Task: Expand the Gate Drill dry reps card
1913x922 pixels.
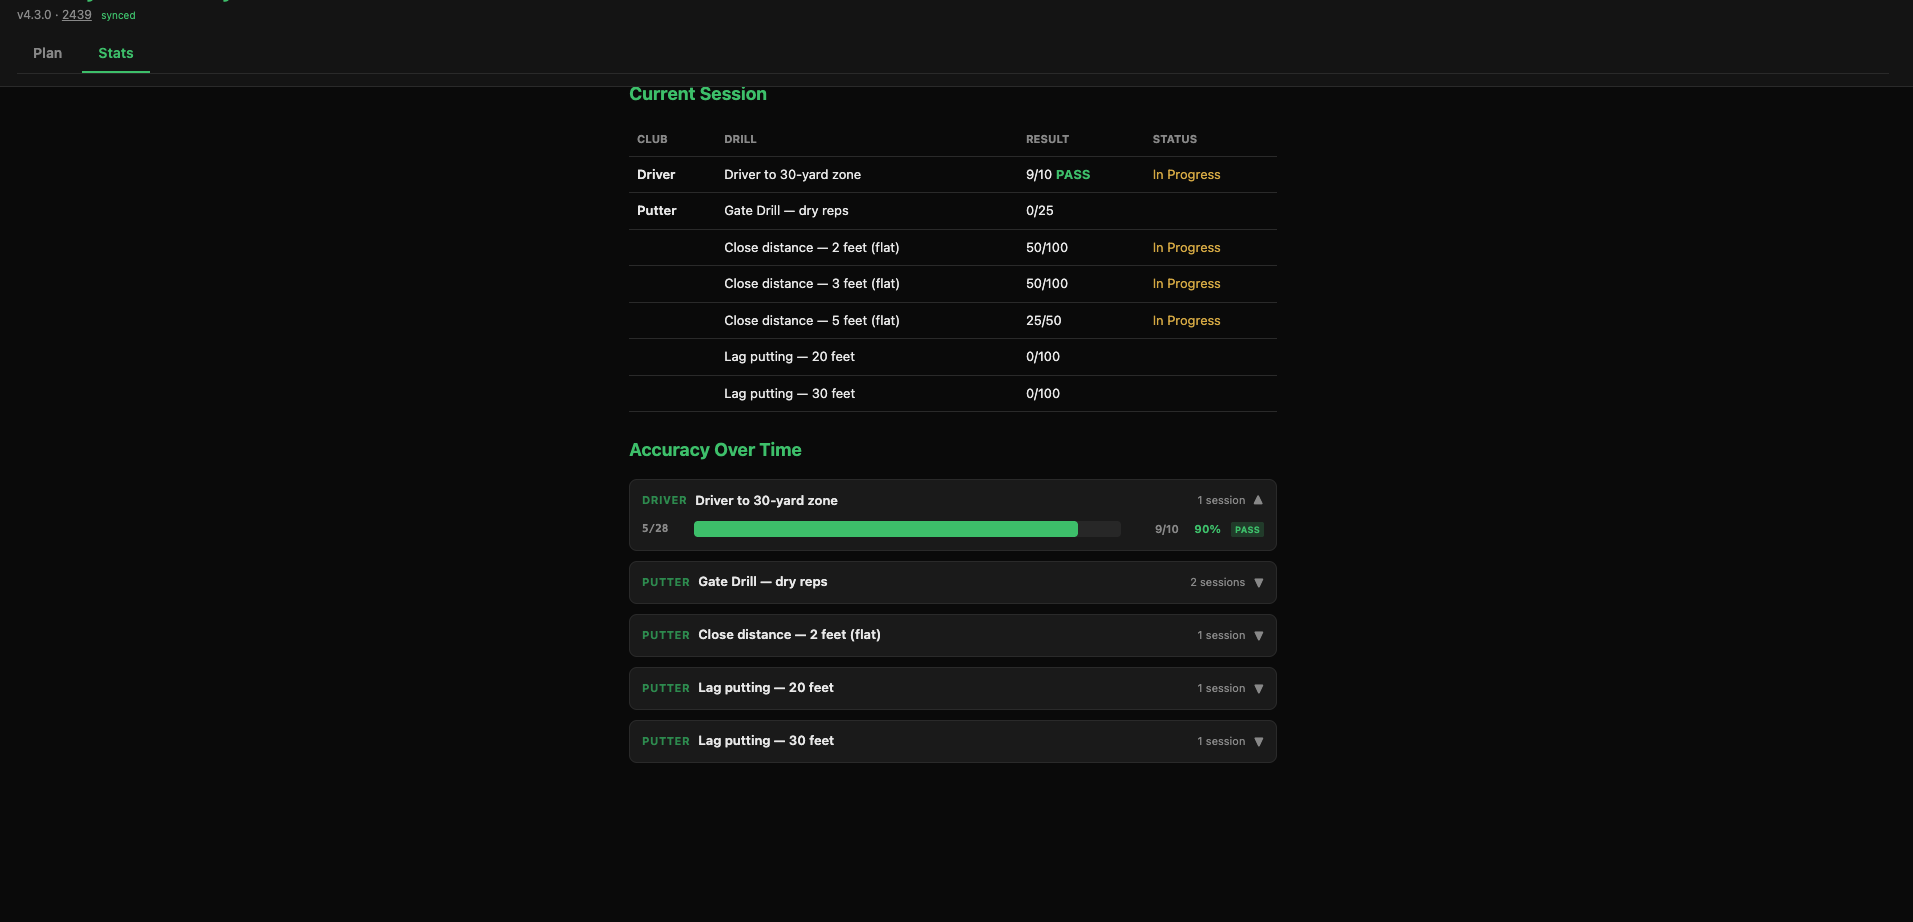Action: coord(953,582)
